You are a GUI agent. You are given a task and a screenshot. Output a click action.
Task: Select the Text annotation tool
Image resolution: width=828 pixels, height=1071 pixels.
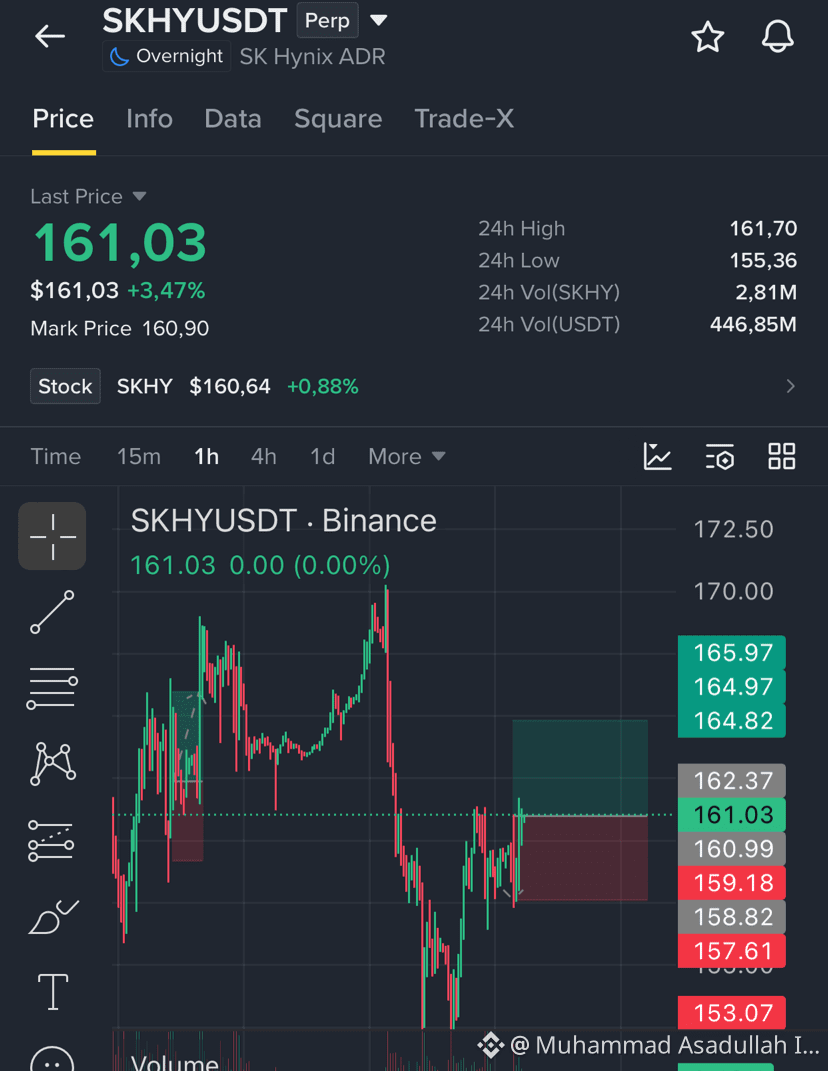pyautogui.click(x=53, y=992)
